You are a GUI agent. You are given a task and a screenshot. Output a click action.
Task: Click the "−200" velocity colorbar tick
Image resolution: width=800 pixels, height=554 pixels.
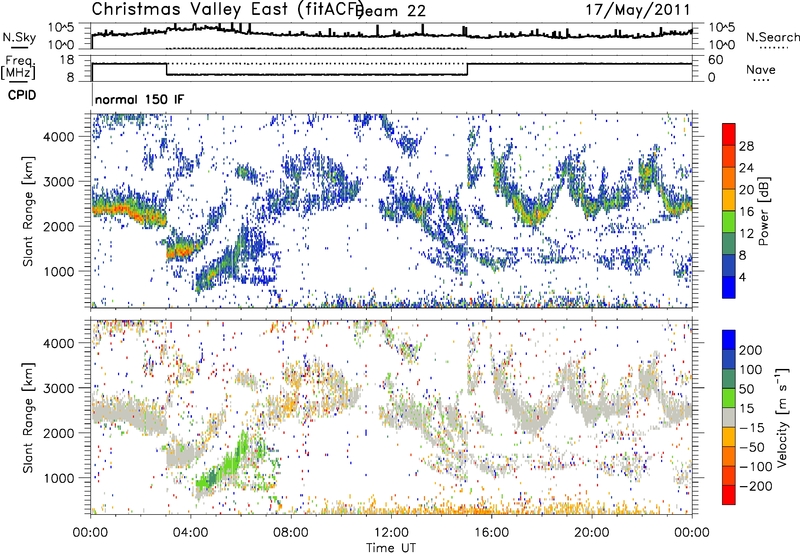pos(756,486)
